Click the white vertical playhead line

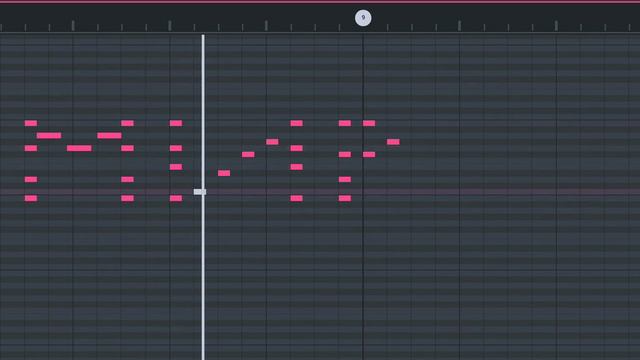pyautogui.click(x=203, y=197)
